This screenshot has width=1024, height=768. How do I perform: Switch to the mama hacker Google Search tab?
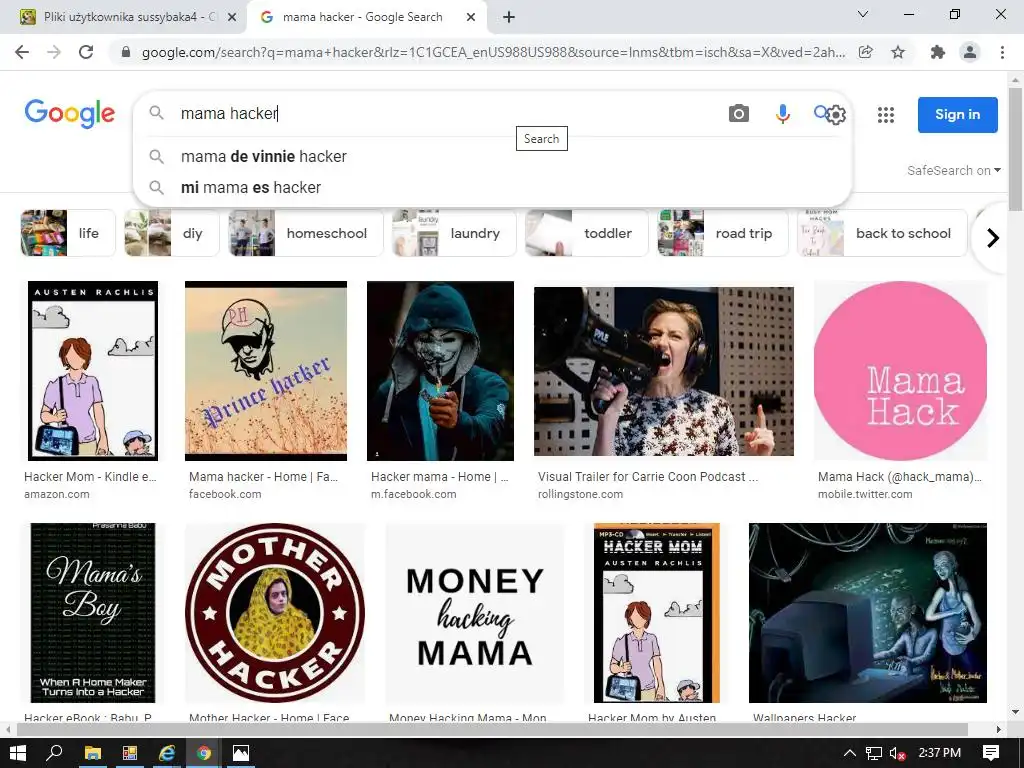point(367,17)
